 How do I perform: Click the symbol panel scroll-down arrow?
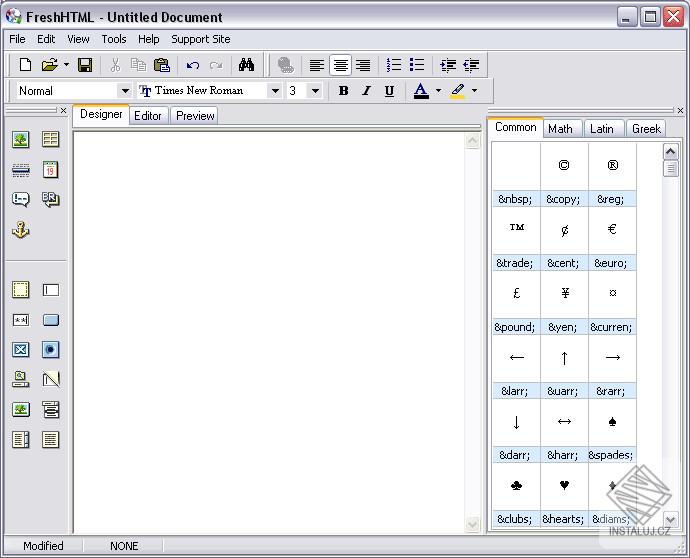670,520
